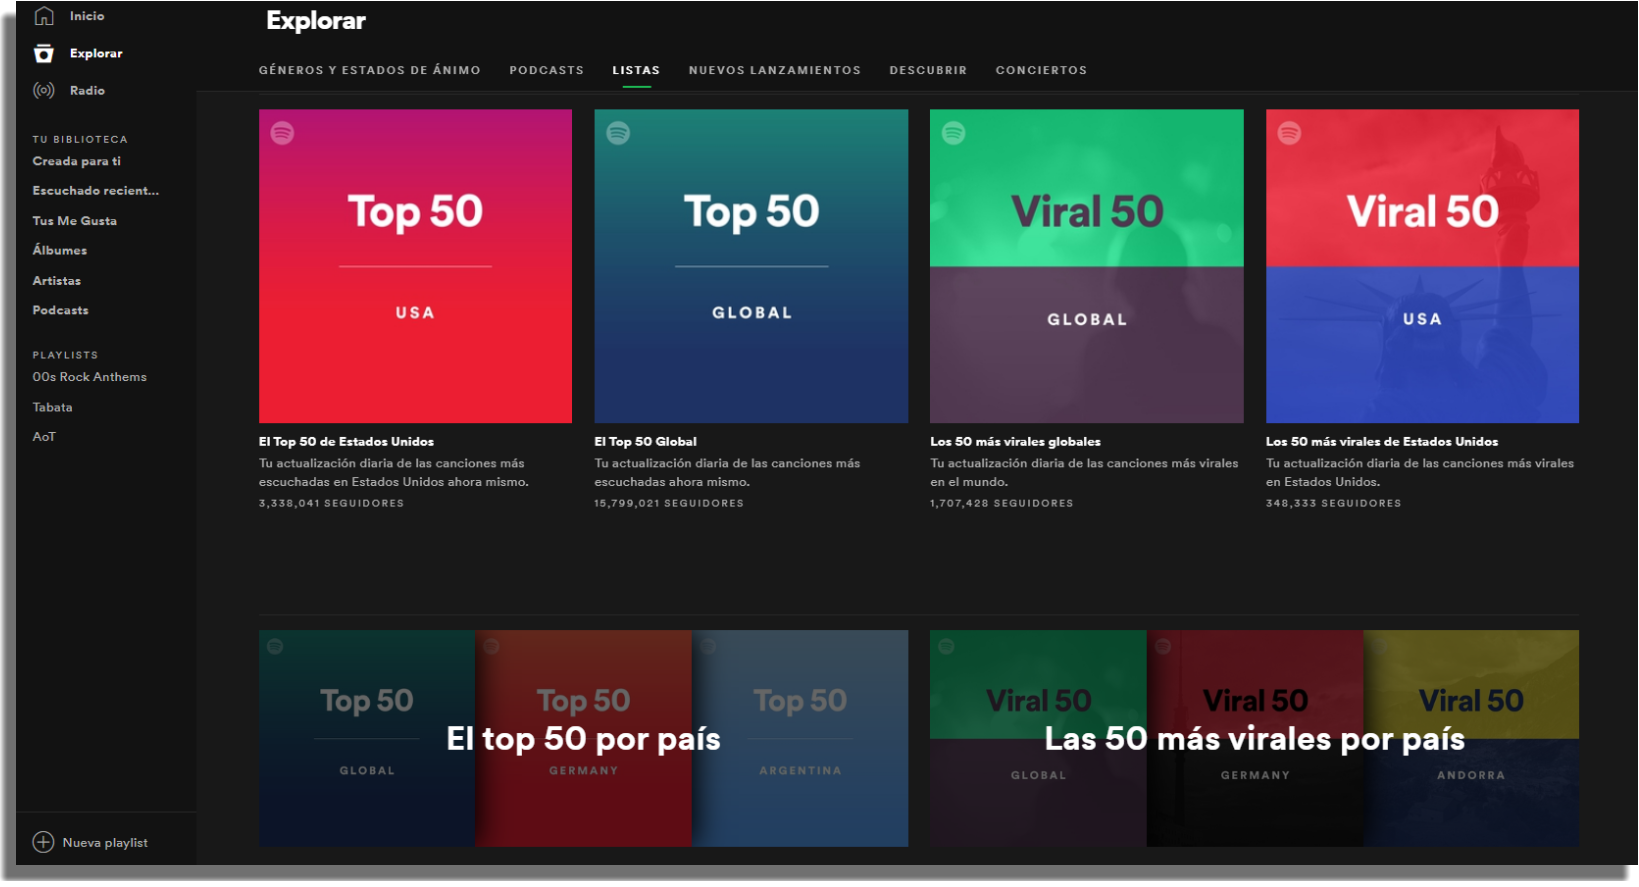Screen dimensions: 1639x887
Task: Open the Conciertos tab
Action: tap(1041, 70)
